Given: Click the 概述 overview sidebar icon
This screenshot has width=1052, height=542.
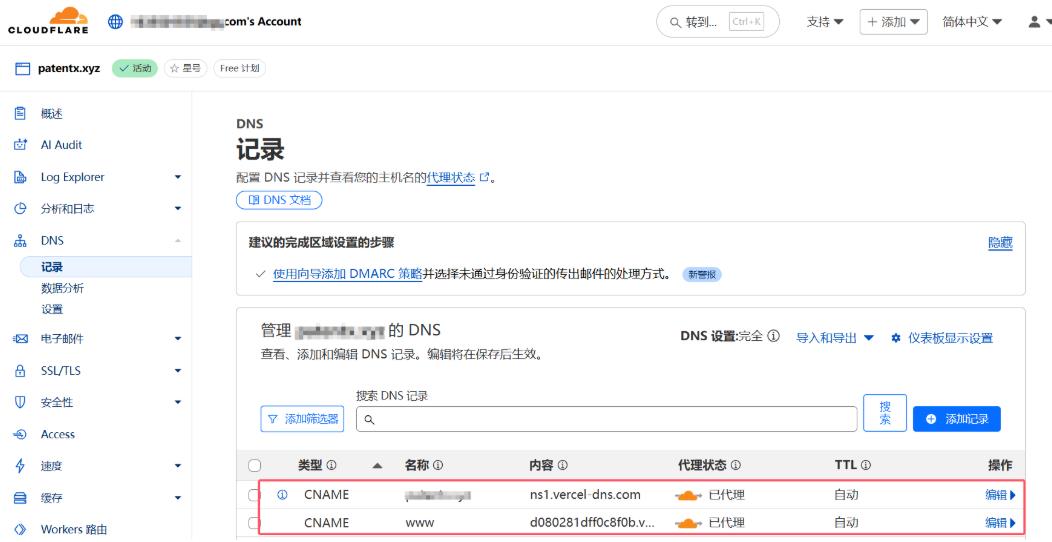Looking at the screenshot, I should pos(19,114).
